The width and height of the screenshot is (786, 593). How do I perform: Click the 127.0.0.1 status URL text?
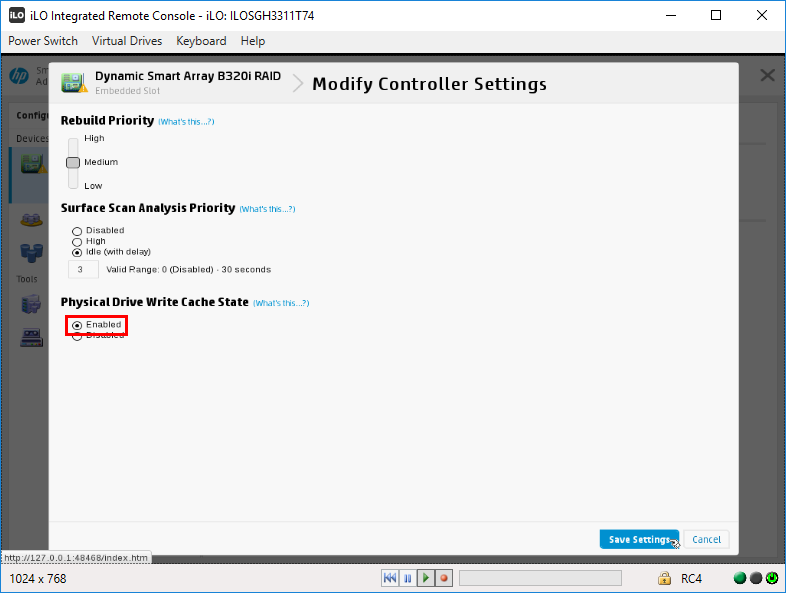click(76, 557)
